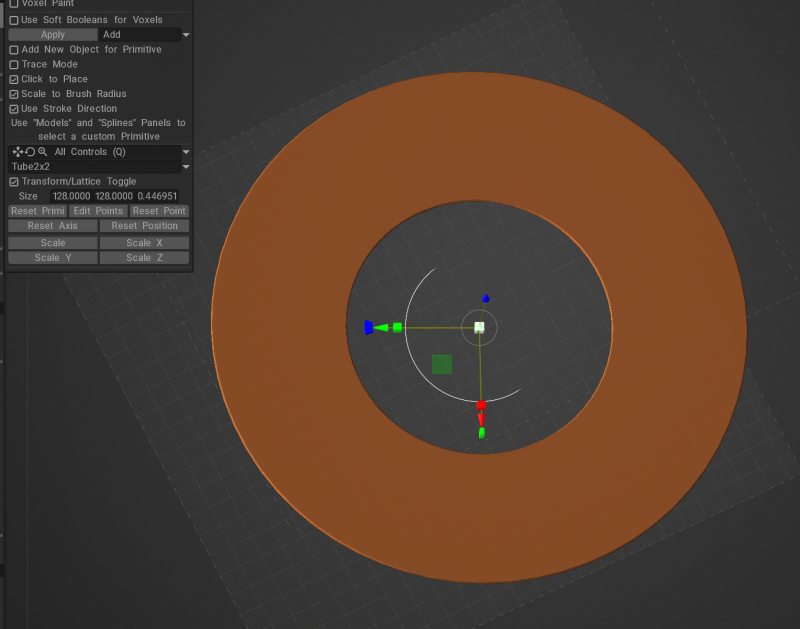800x629 pixels.
Task: Enable Use Soft Booleans for Voxels
Action: click(x=14, y=20)
